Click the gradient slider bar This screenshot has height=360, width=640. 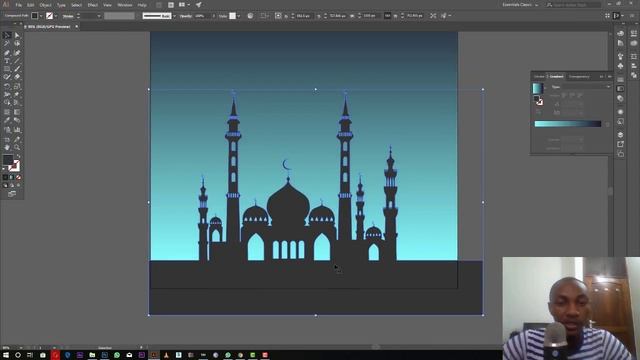coord(568,124)
